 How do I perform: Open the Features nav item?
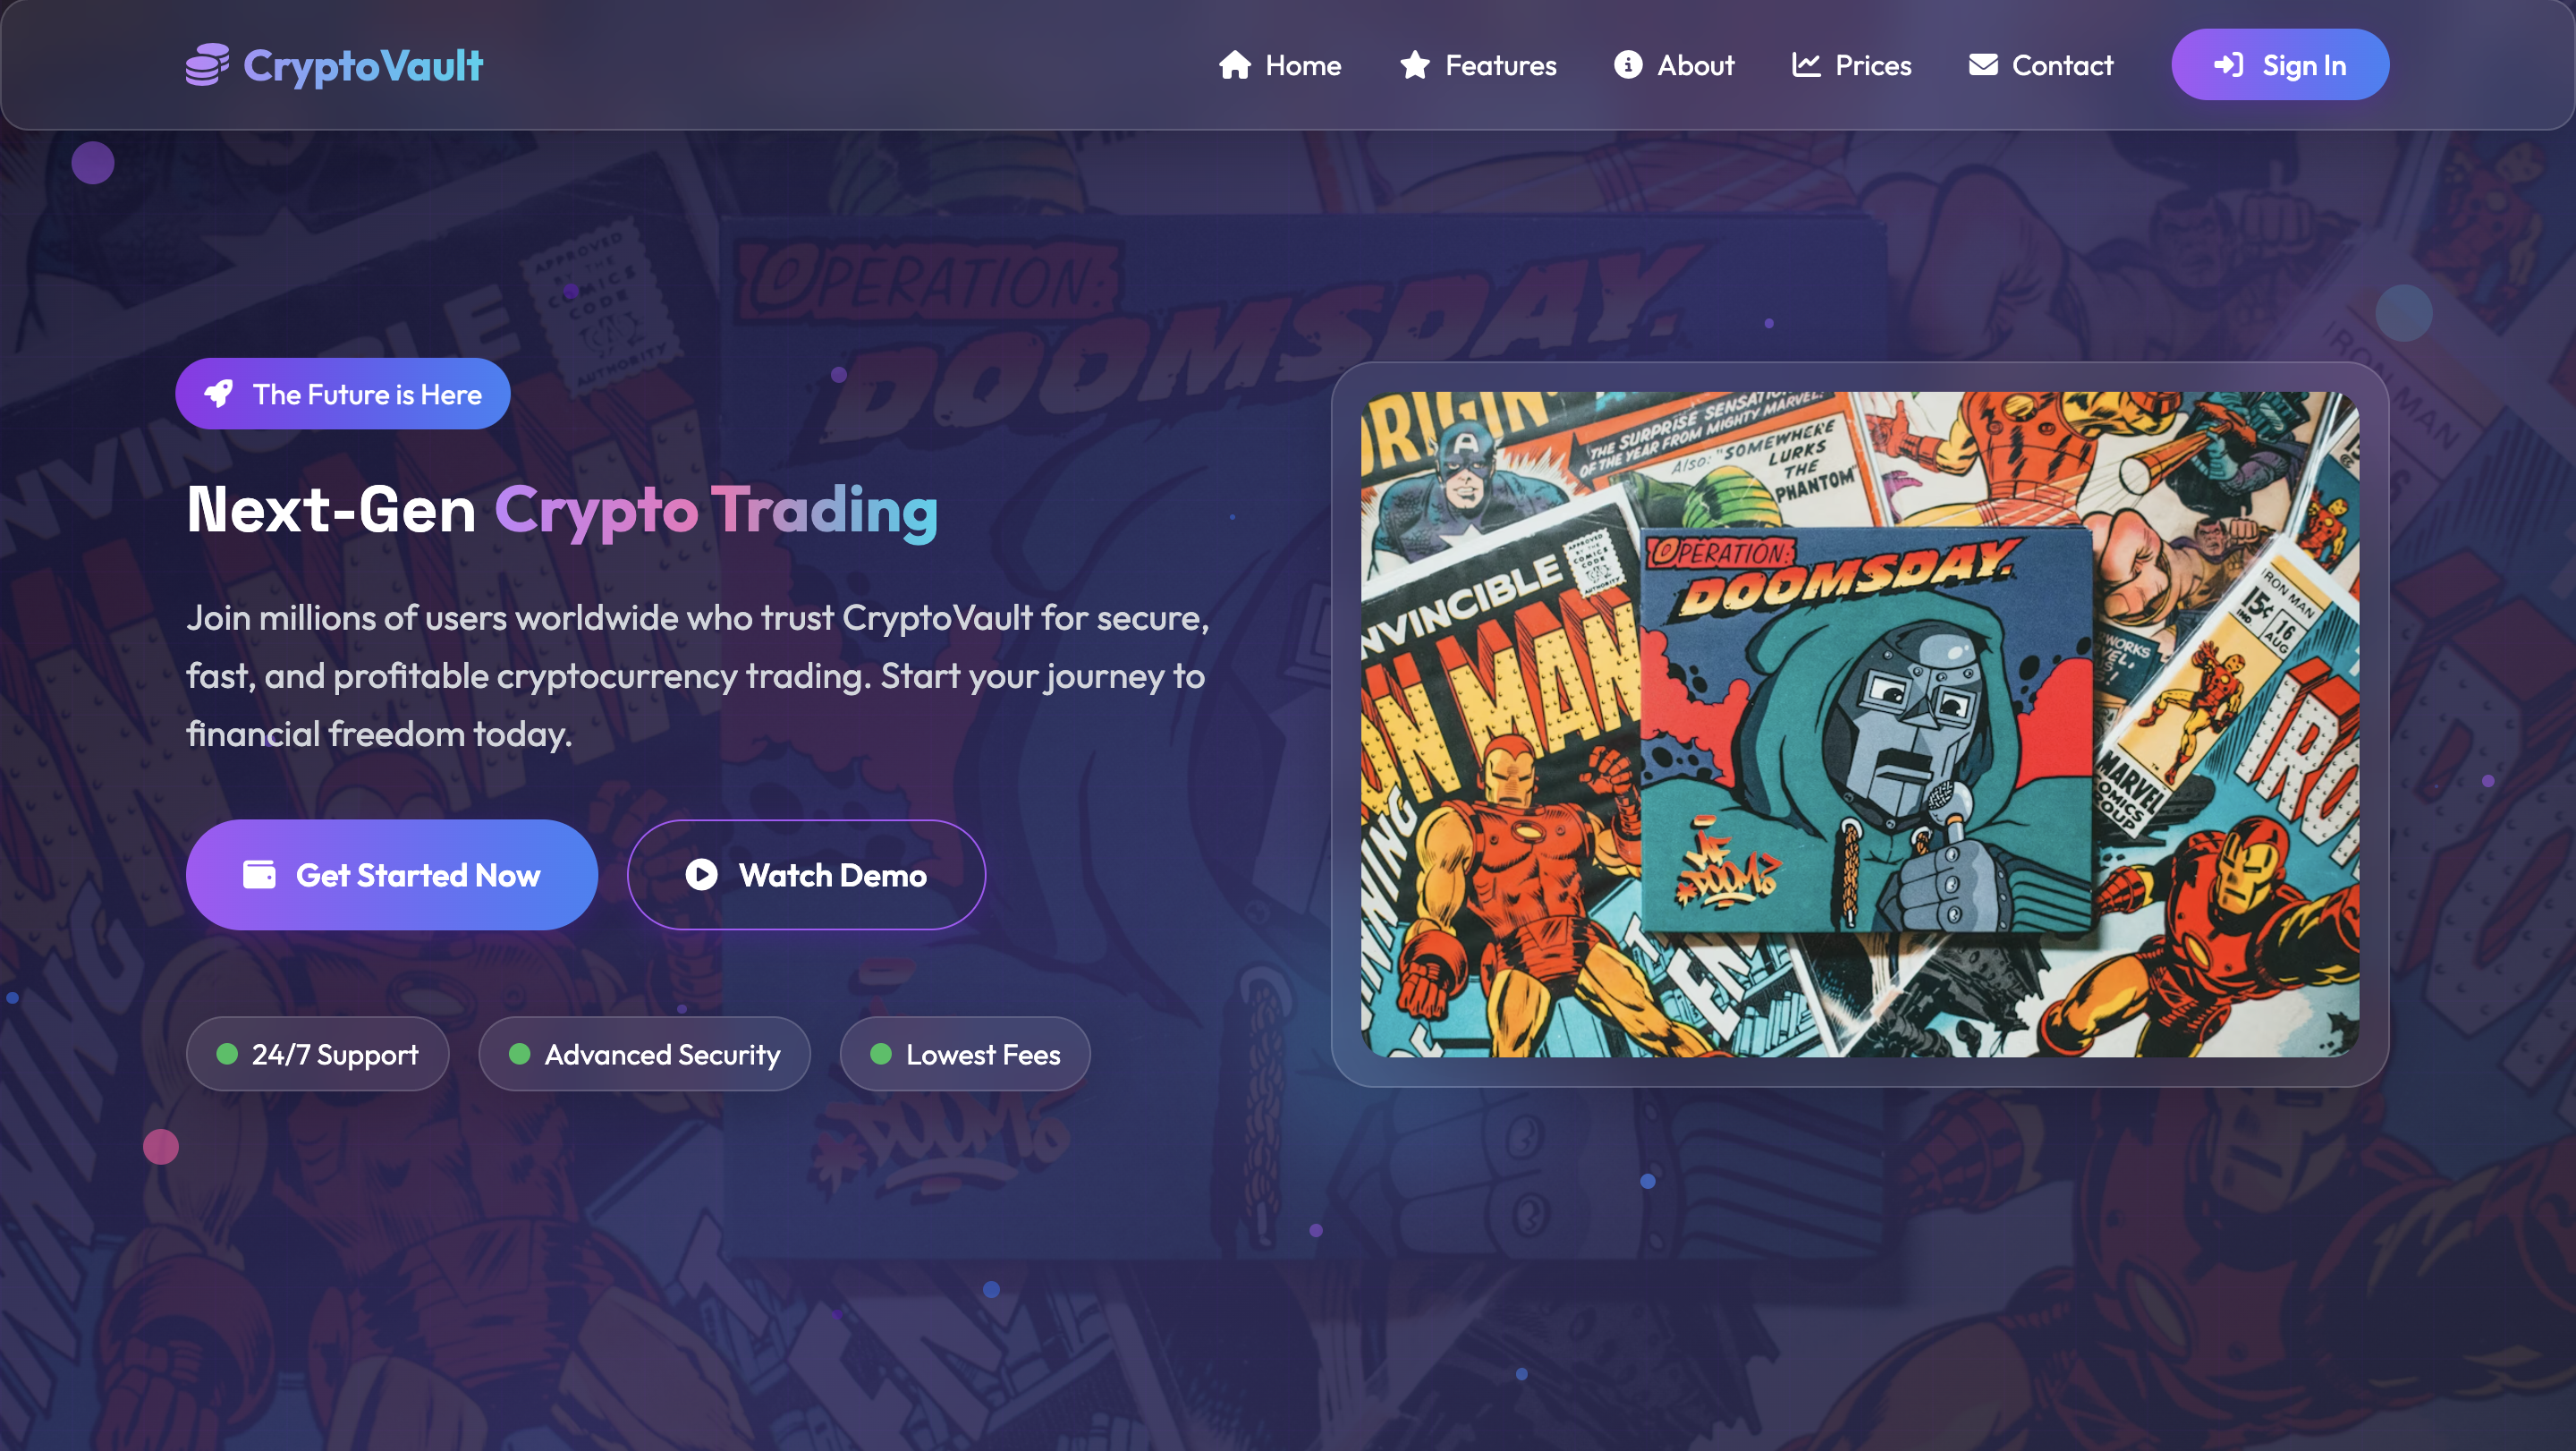(x=1477, y=65)
